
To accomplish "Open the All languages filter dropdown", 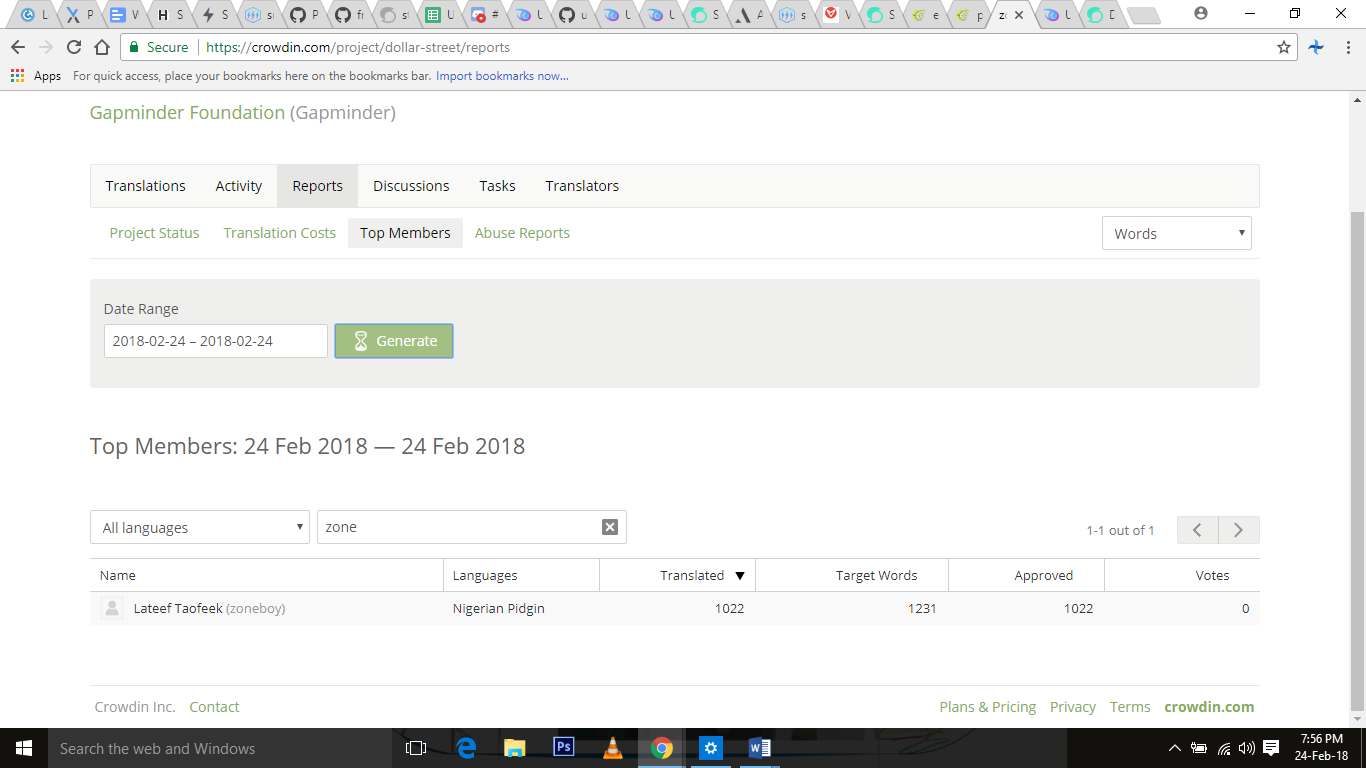I will (x=200, y=527).
